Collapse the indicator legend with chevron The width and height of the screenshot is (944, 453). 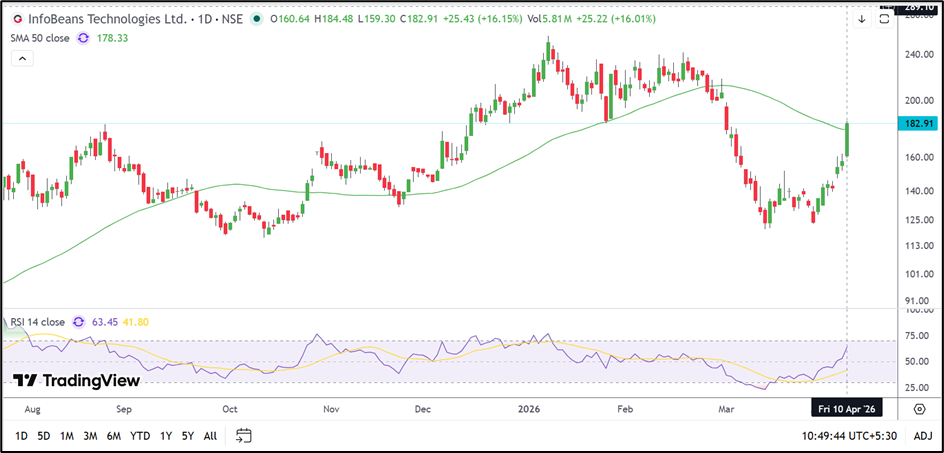pos(22,59)
